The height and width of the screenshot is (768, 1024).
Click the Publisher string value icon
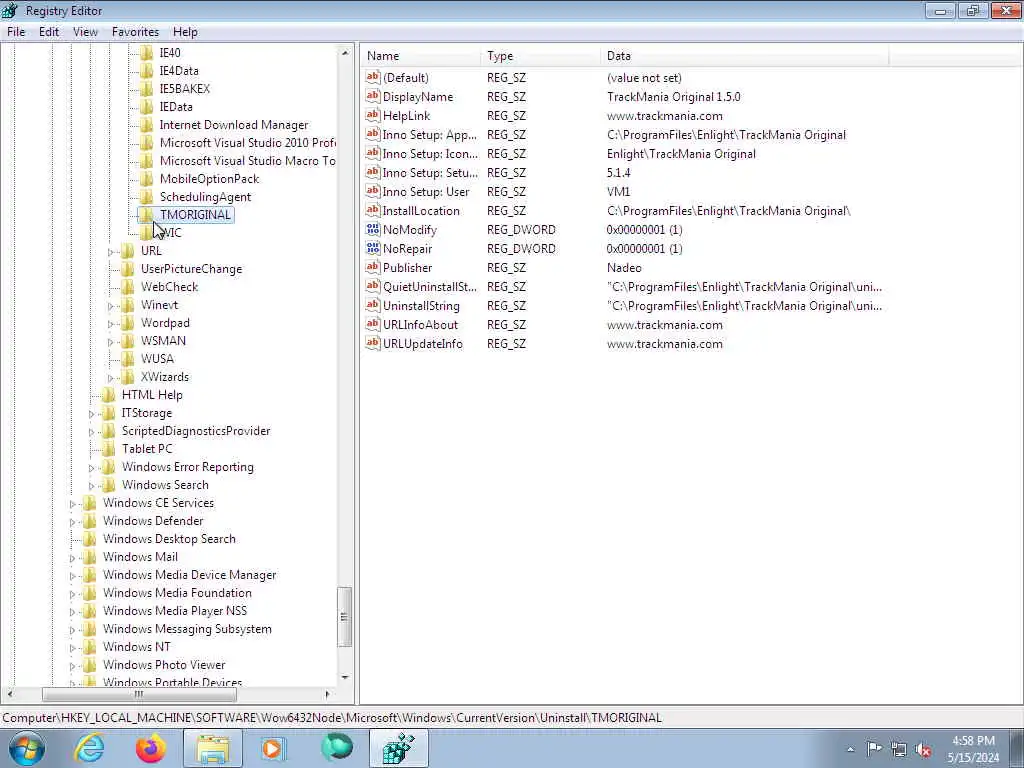point(373,267)
